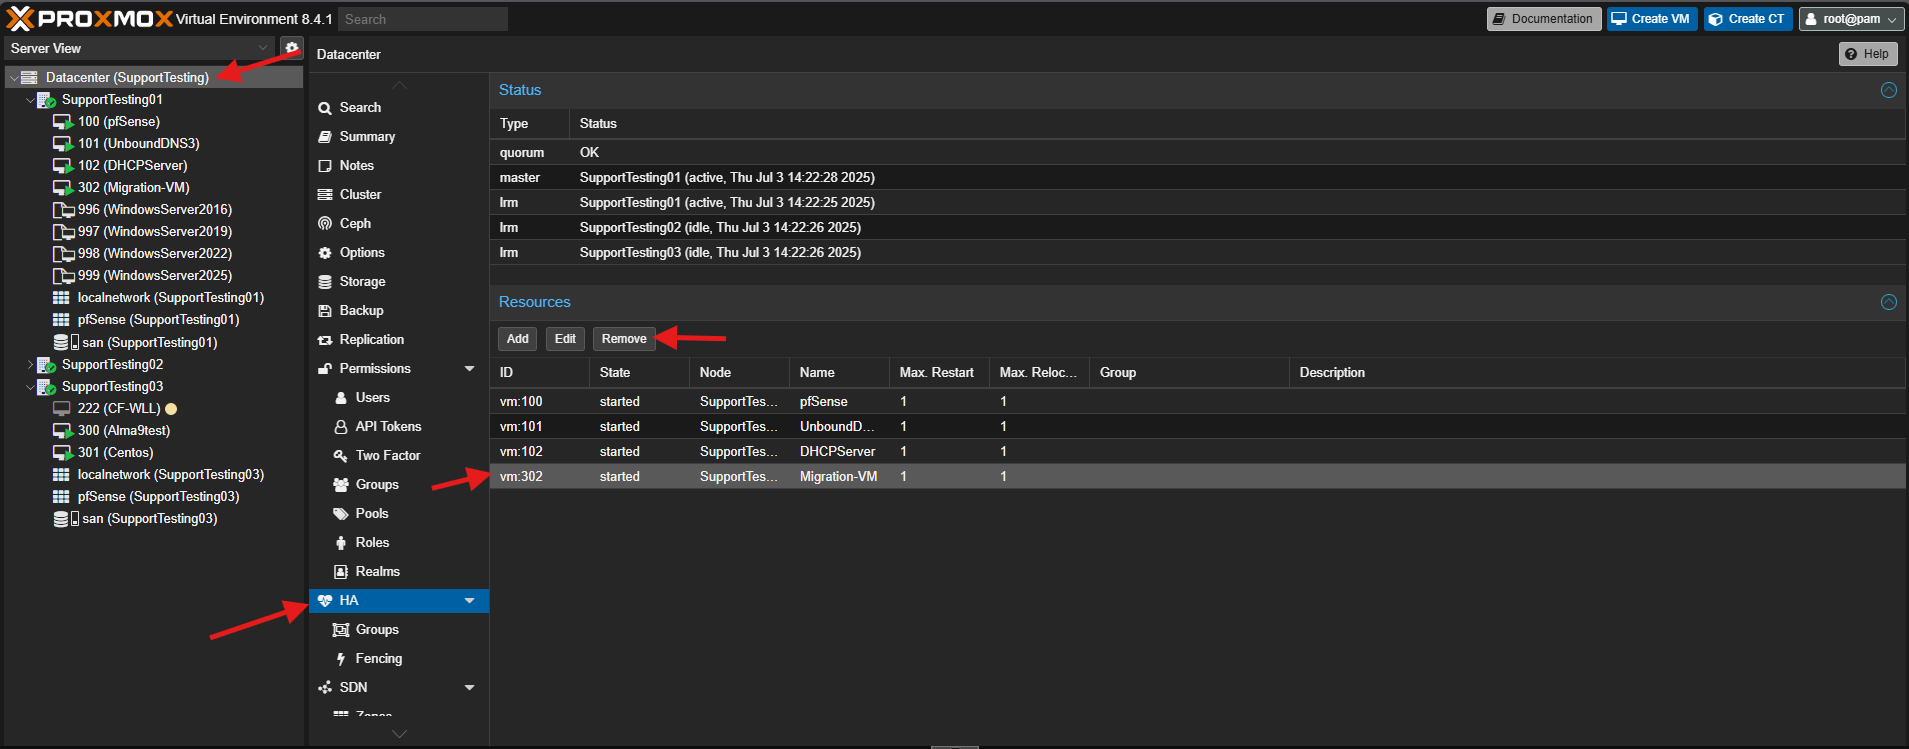Click san SupportTesting03 storage icon
Viewport: 1909px width, 749px height.
coord(66,519)
